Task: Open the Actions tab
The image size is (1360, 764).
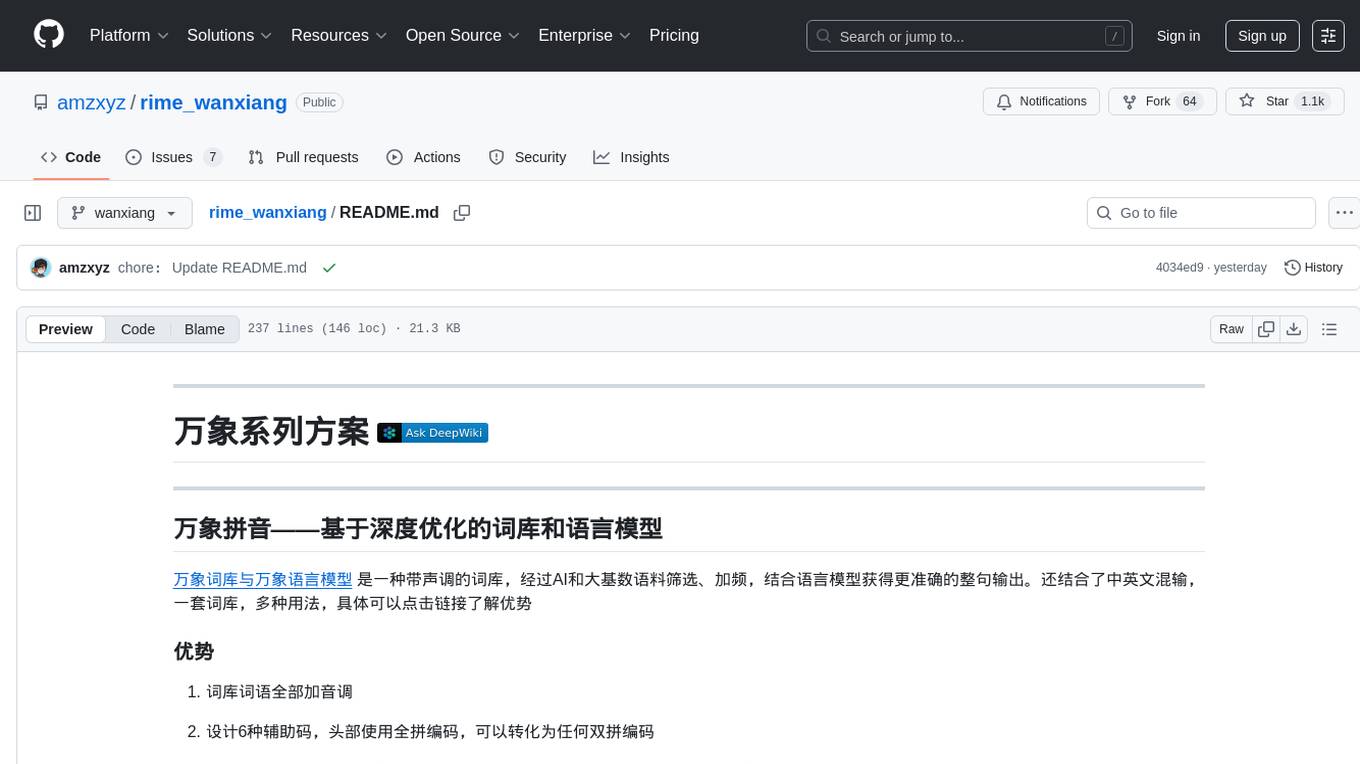Action: pyautogui.click(x=423, y=157)
